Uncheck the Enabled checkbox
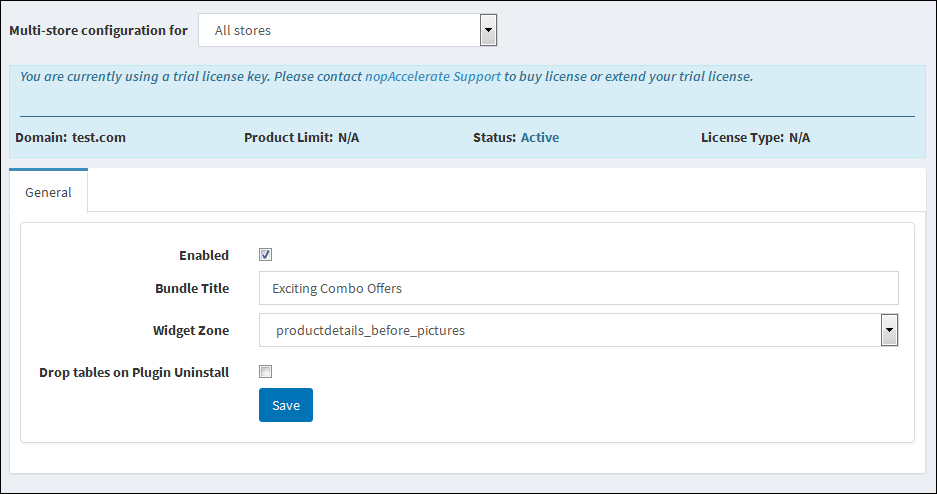937x494 pixels. (x=265, y=254)
